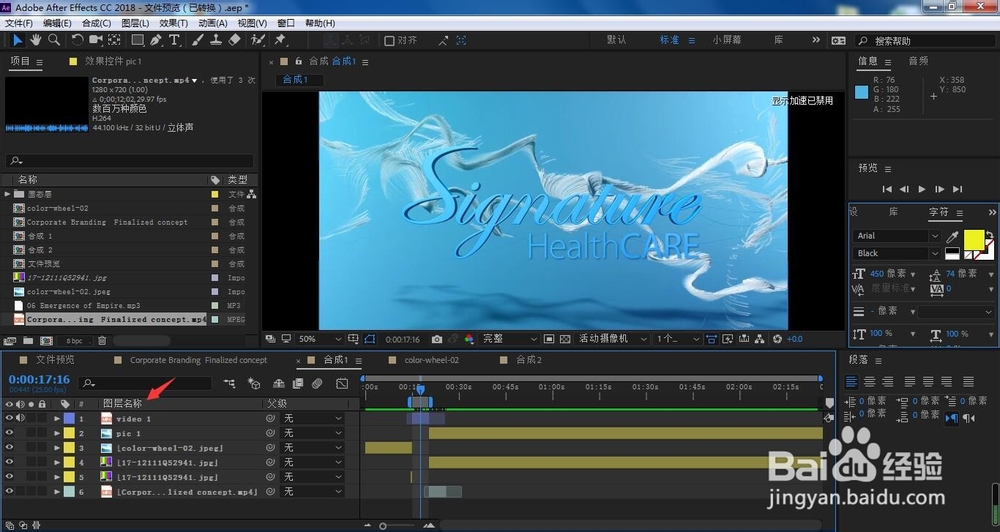The height and width of the screenshot is (532, 1000).
Task: Hide the pic 1 layer
Action: tap(9, 433)
